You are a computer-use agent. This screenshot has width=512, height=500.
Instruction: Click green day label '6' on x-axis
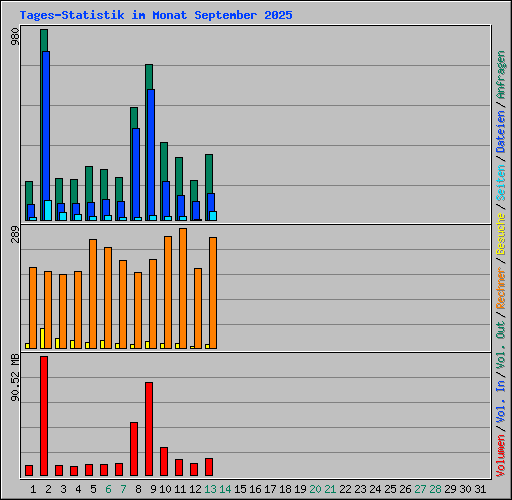coord(108,489)
